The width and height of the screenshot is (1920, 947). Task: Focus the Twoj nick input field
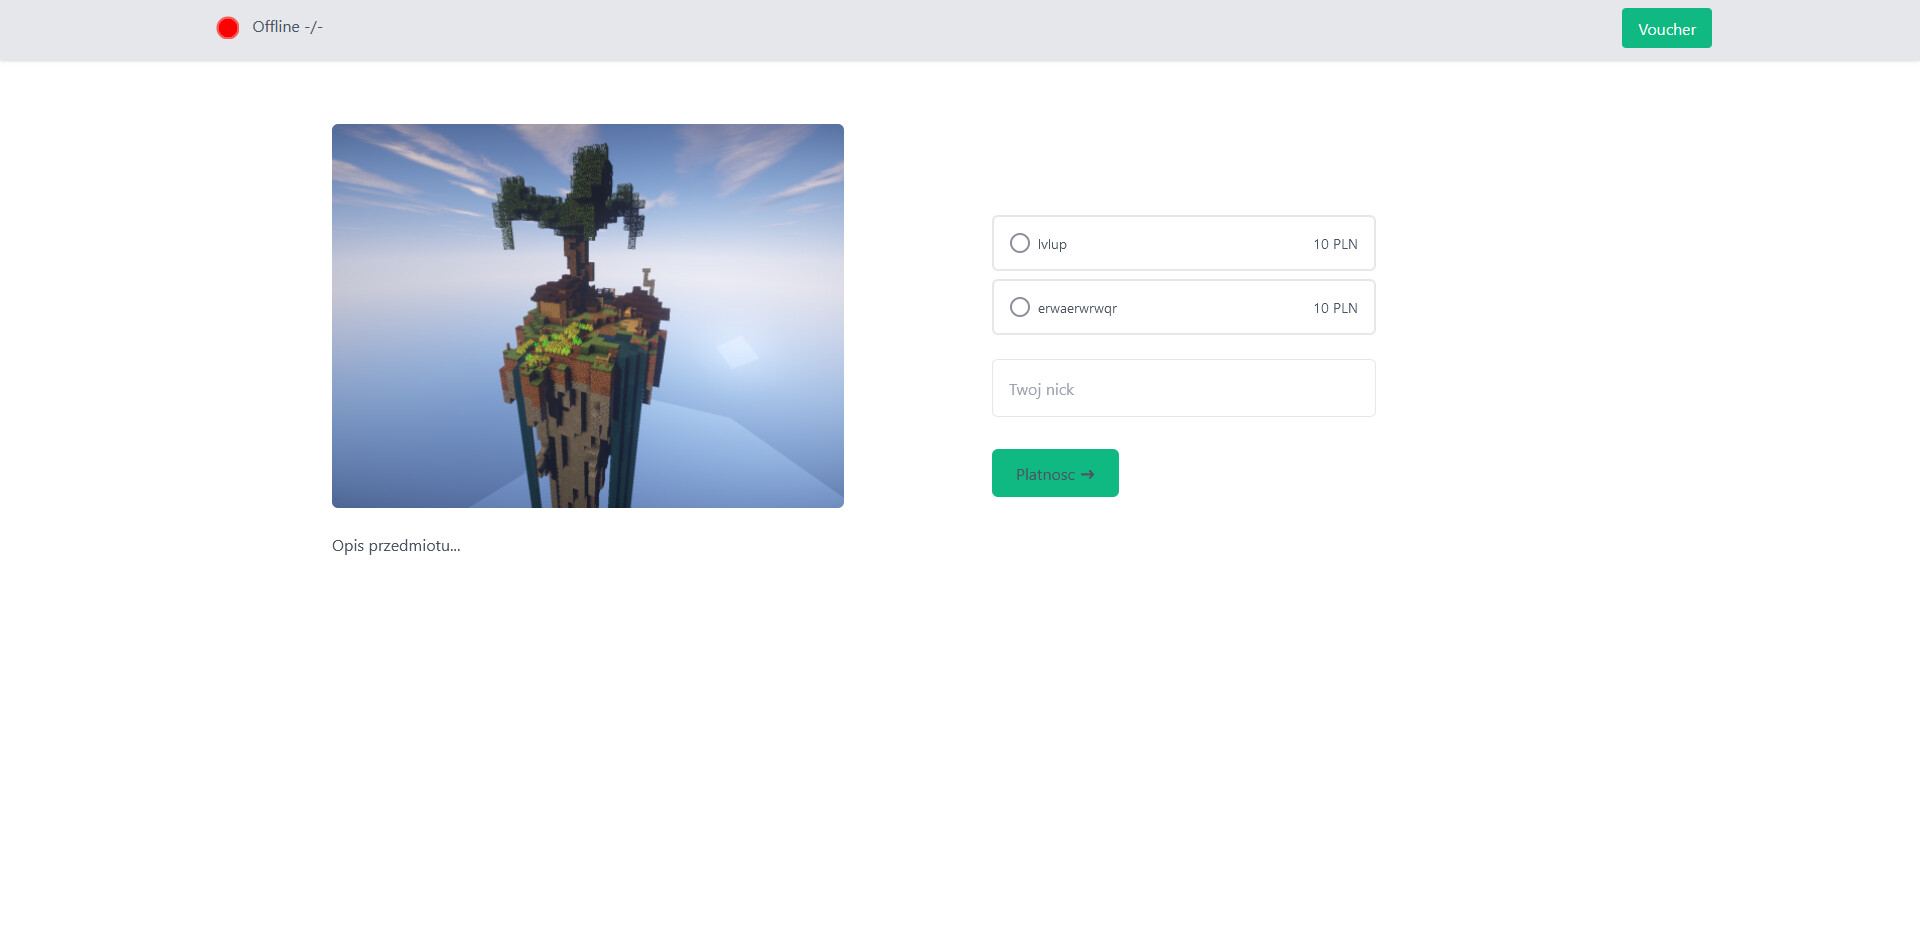point(1183,388)
